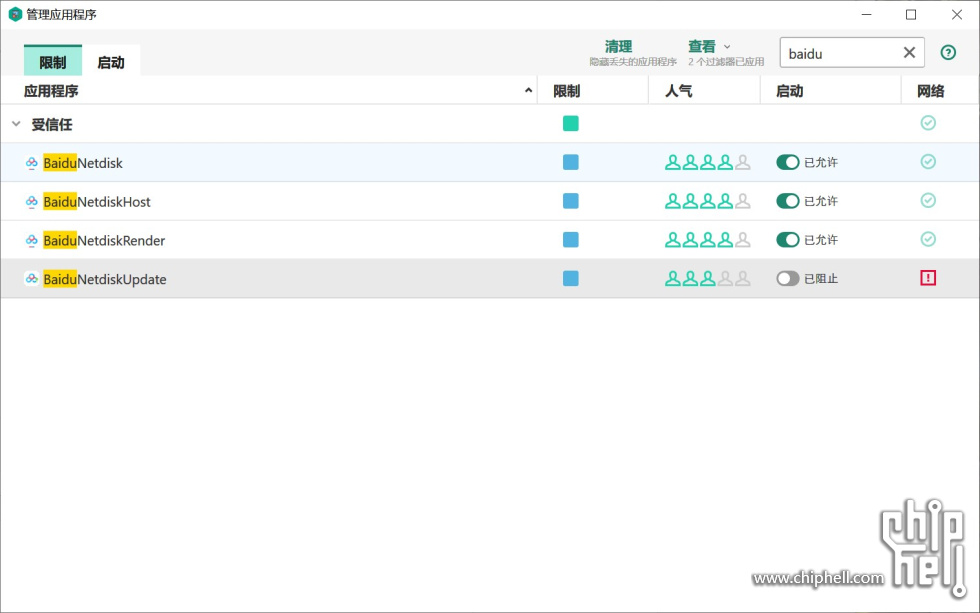The height and width of the screenshot is (613, 980).
Task: Clear the baidu search text
Action: (x=909, y=52)
